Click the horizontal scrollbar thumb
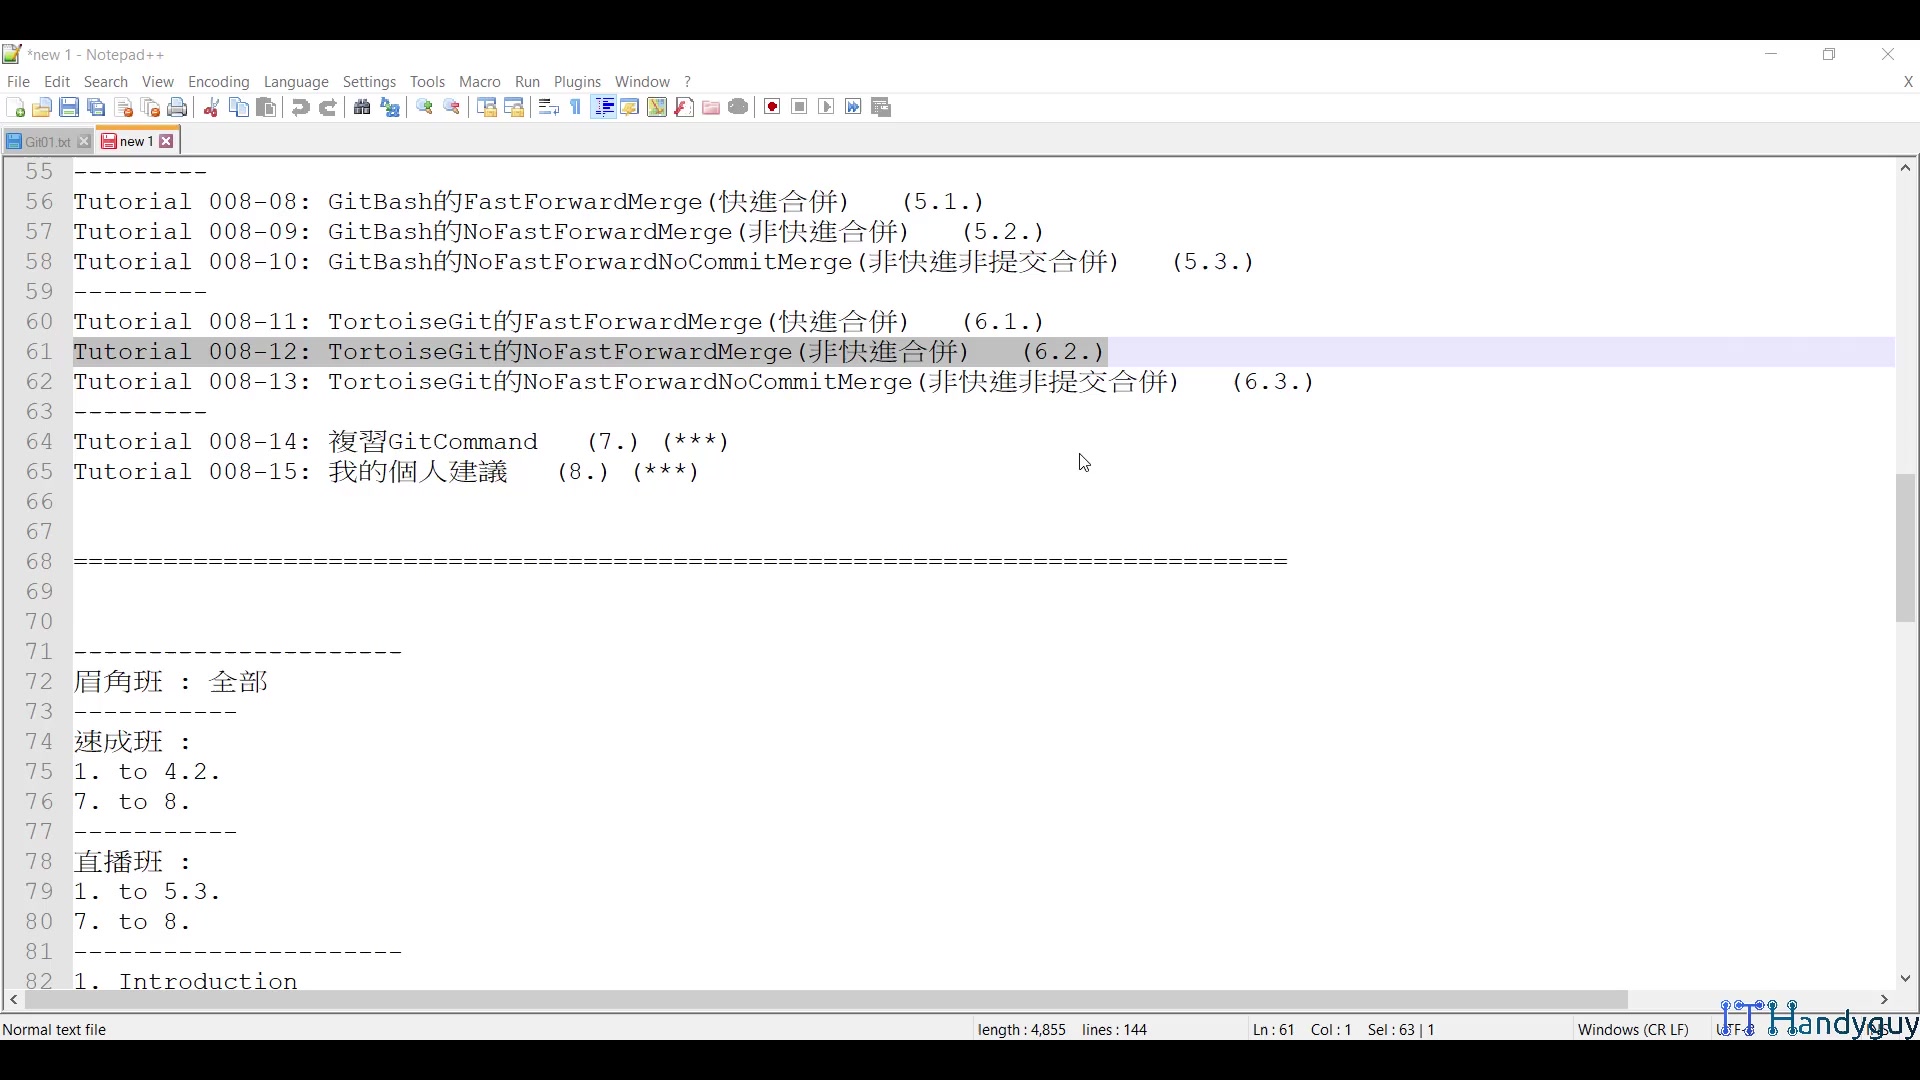The height and width of the screenshot is (1080, 1920). click(x=826, y=1000)
